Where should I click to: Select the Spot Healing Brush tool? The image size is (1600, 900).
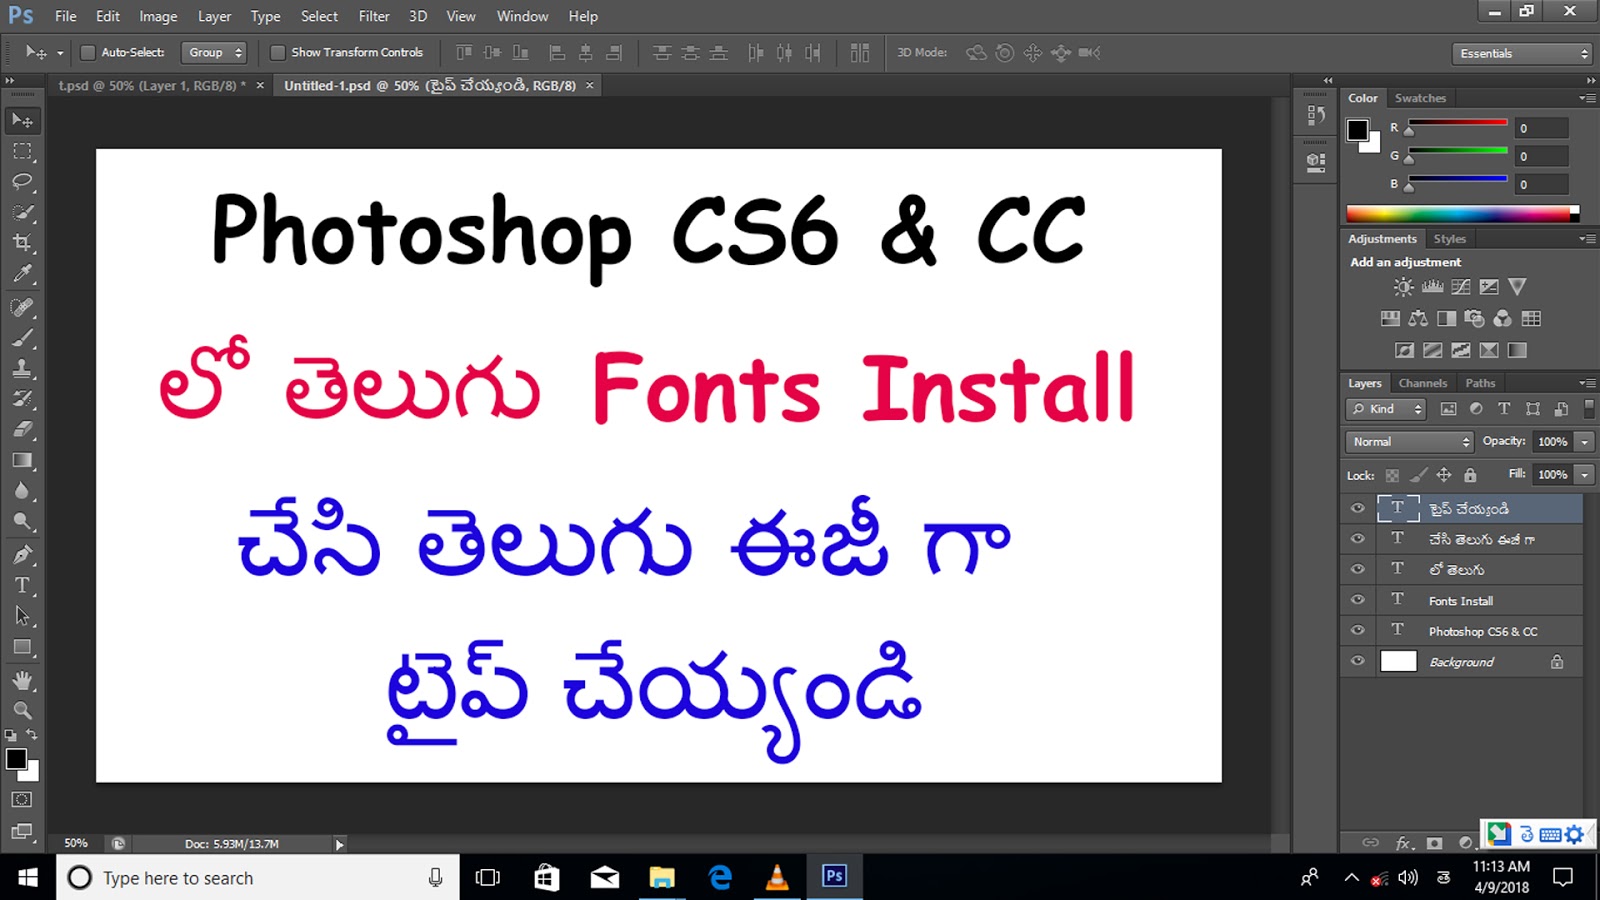coord(22,307)
